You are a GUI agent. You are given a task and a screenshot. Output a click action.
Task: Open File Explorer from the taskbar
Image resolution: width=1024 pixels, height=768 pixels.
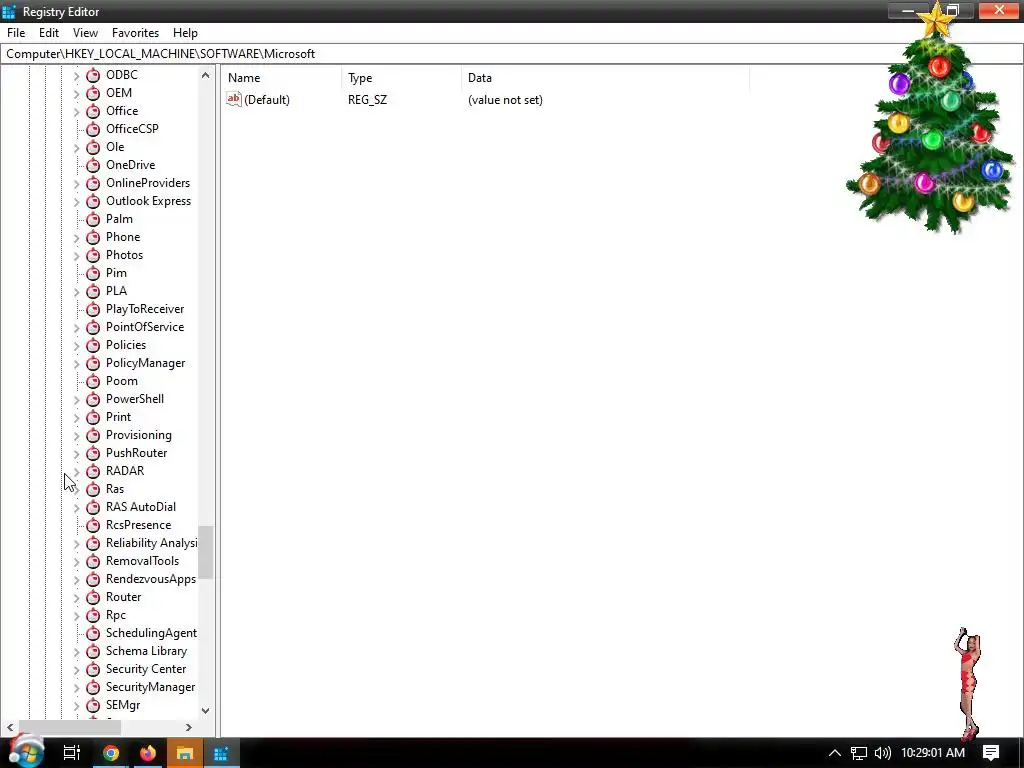(185, 754)
